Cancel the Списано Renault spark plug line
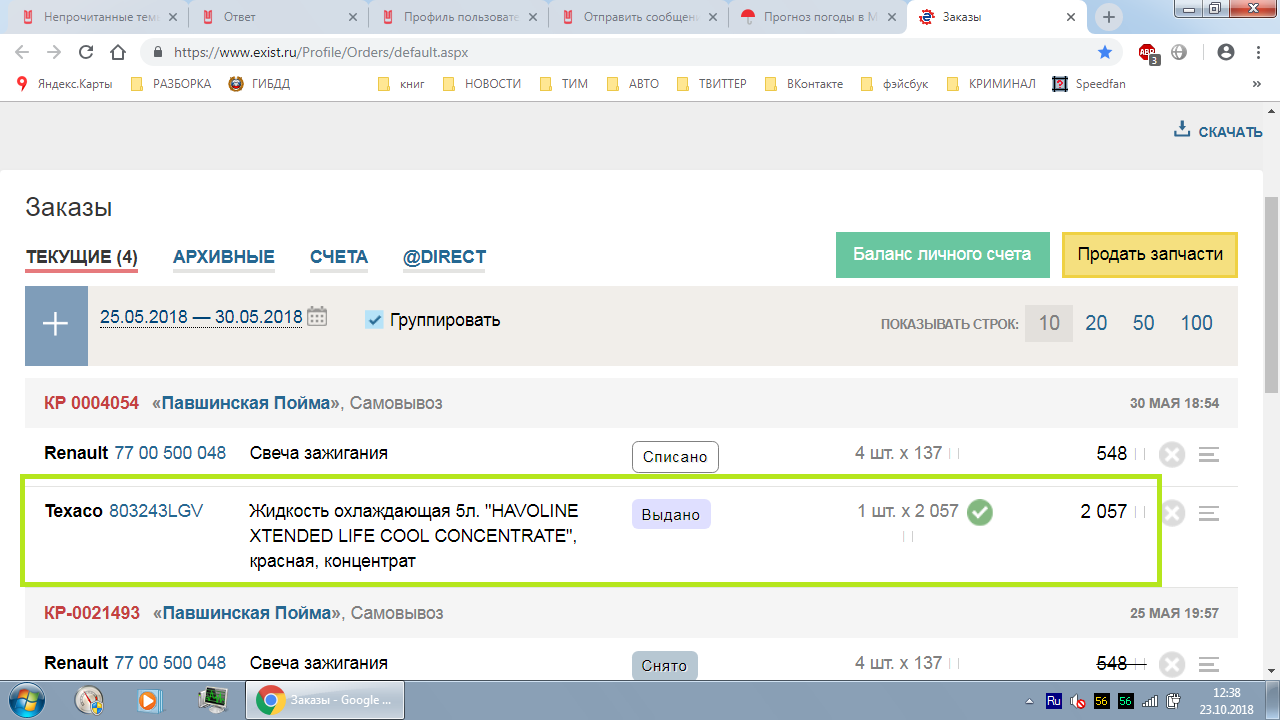The image size is (1280, 720). [x=1172, y=454]
